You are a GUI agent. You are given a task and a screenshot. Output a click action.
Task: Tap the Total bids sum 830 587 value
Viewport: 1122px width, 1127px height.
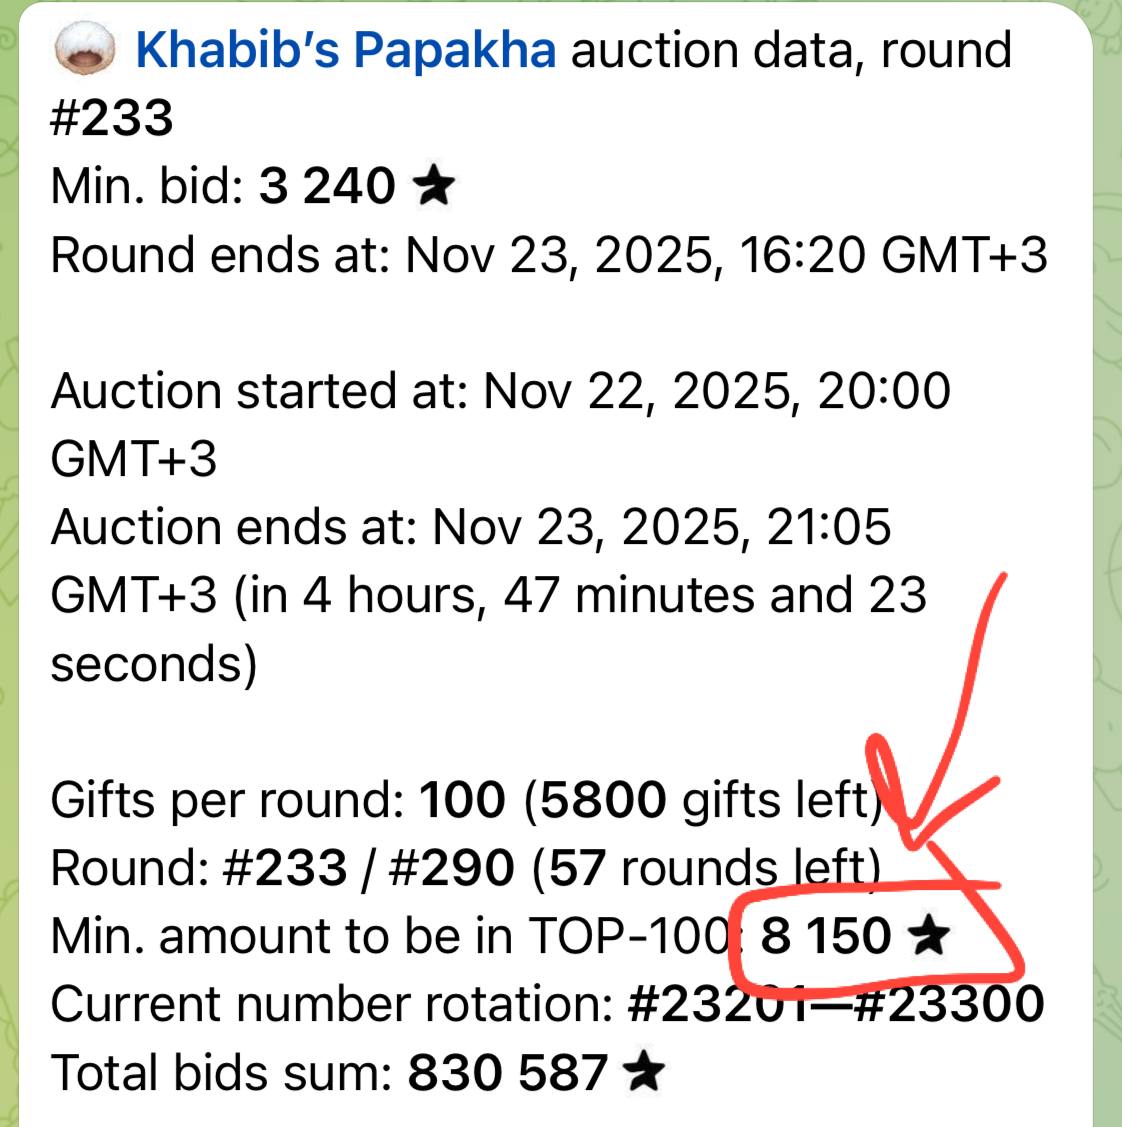pos(507,1072)
